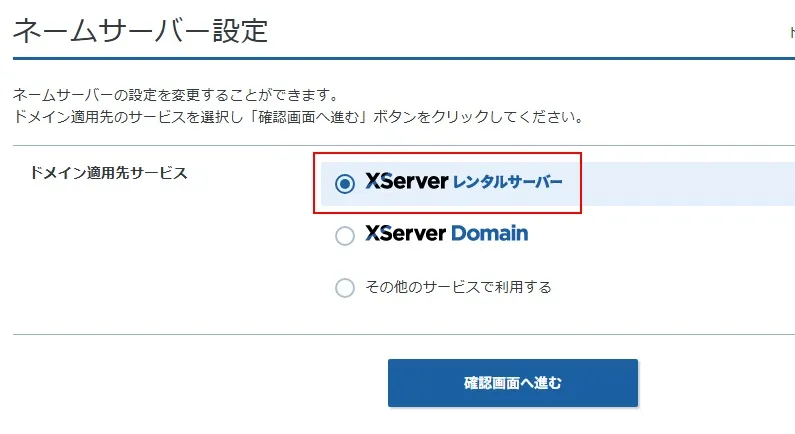
Task: Click the ネームサーバー設定 page heading
Action: tap(140, 30)
